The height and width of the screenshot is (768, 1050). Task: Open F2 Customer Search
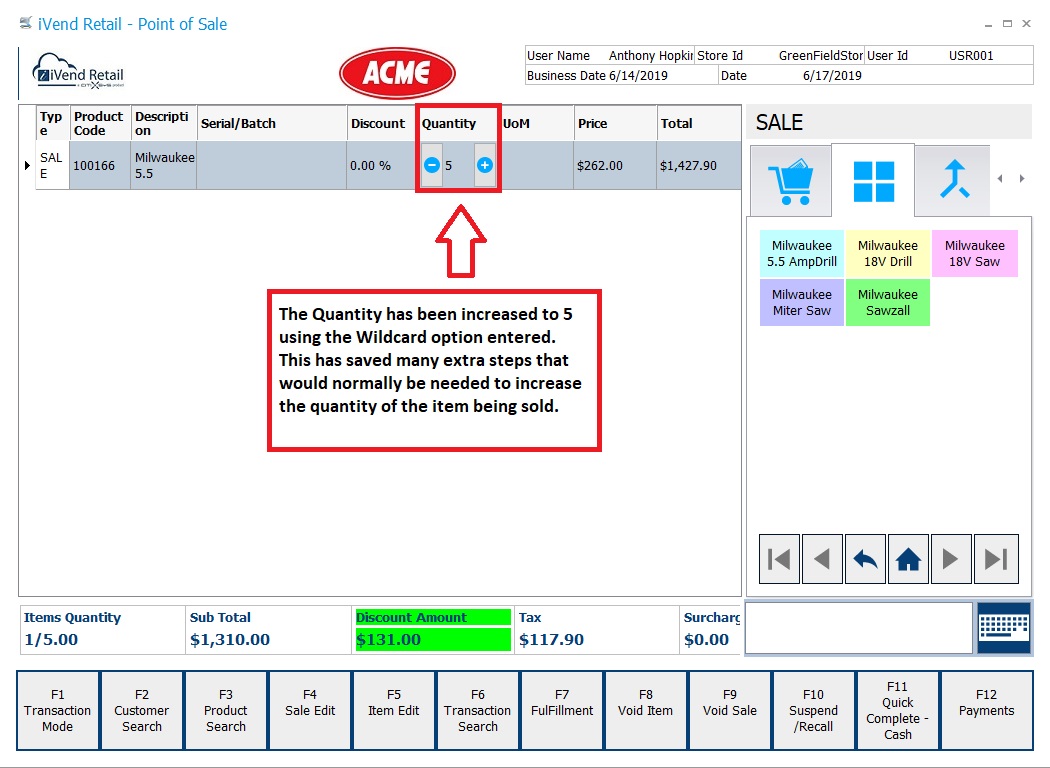click(142, 710)
